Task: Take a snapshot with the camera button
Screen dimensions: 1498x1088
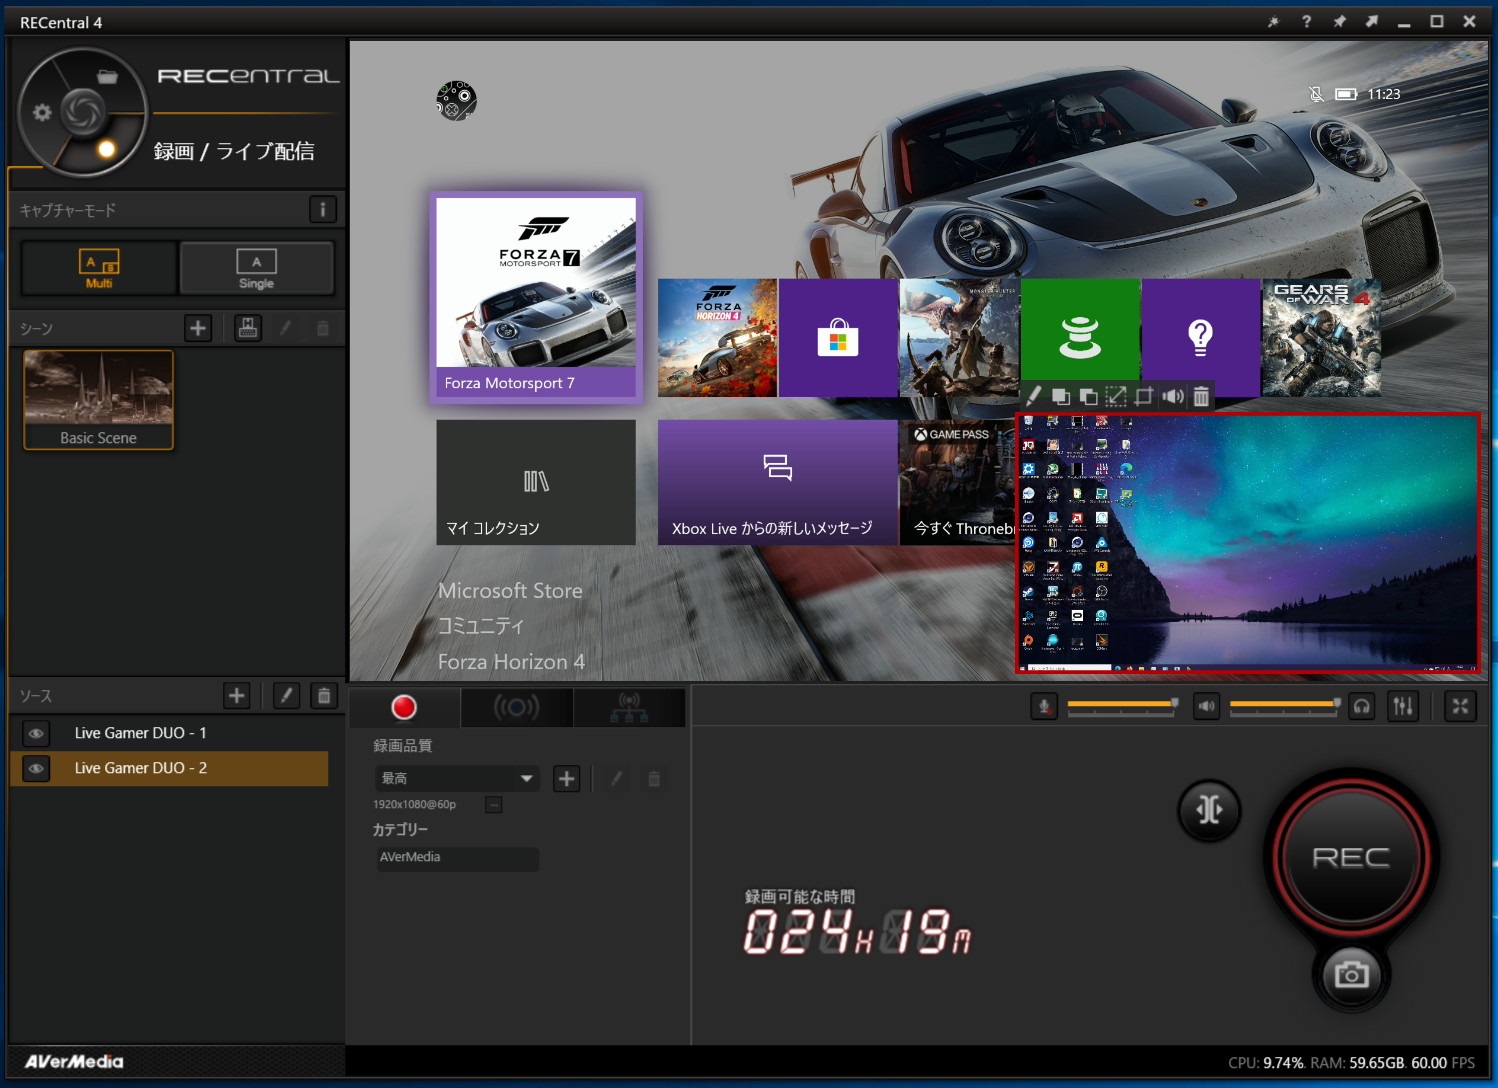Action: (1351, 974)
